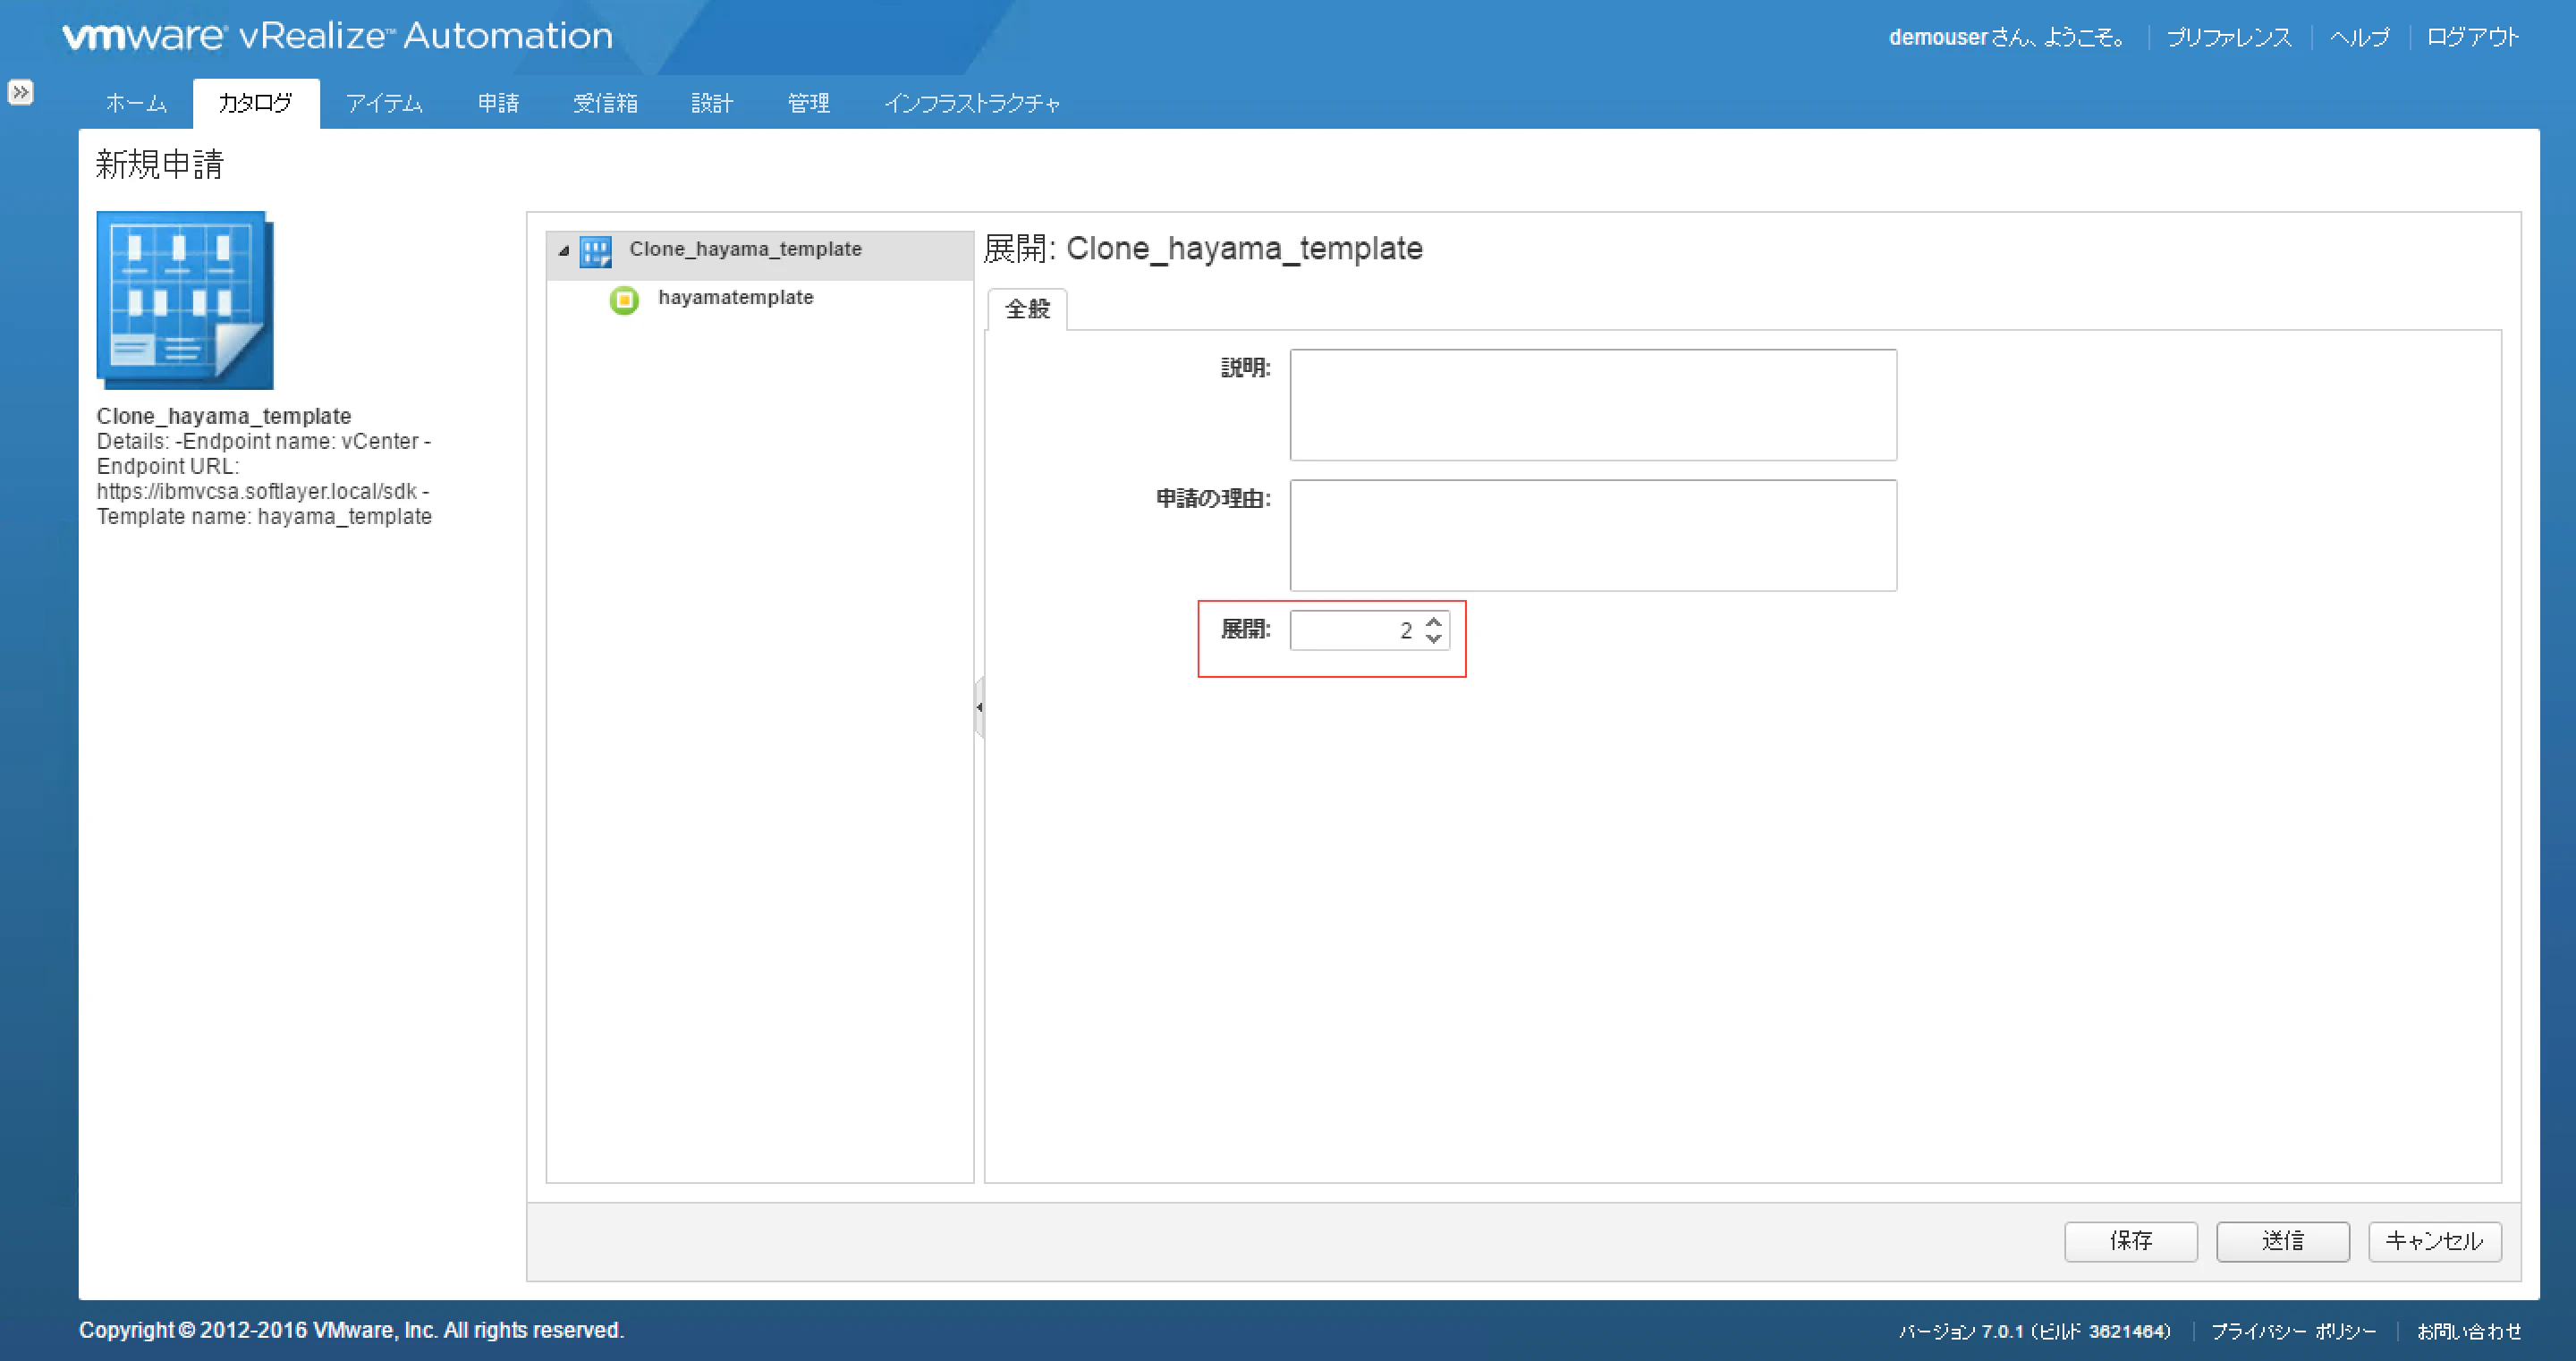
Task: Select the Clone_hayama_template blueprint icon in tree
Action: click(597, 251)
